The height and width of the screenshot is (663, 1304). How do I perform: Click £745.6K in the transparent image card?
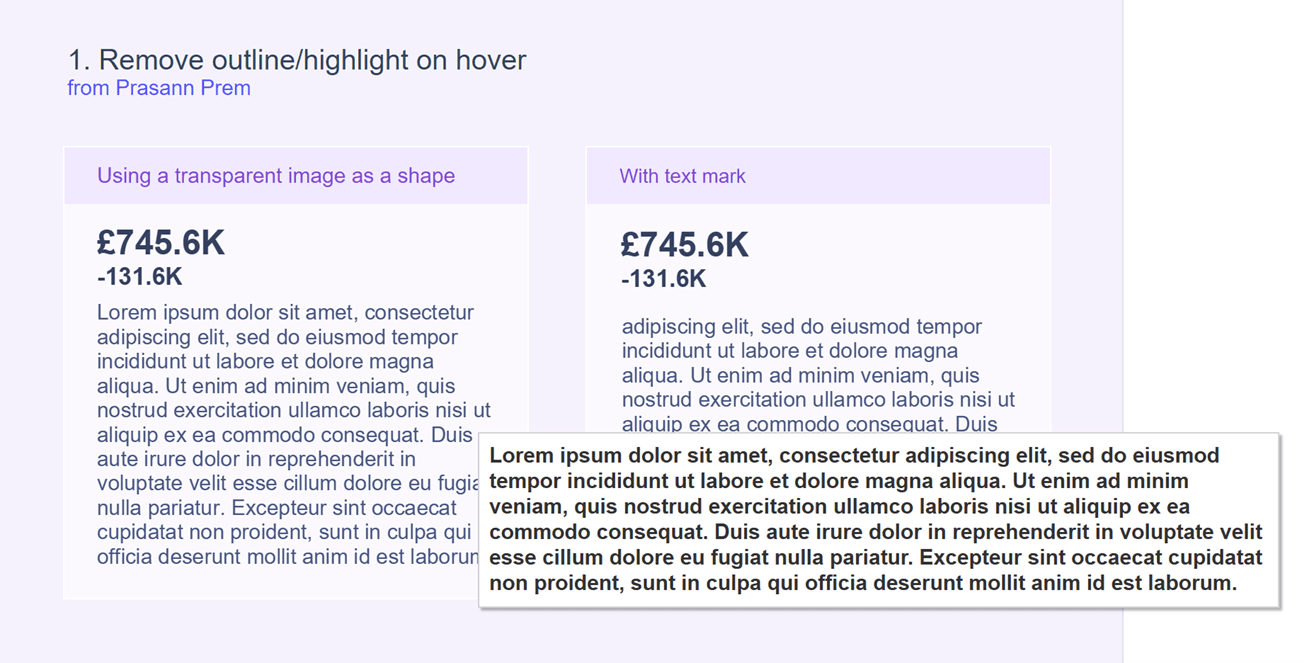click(161, 243)
